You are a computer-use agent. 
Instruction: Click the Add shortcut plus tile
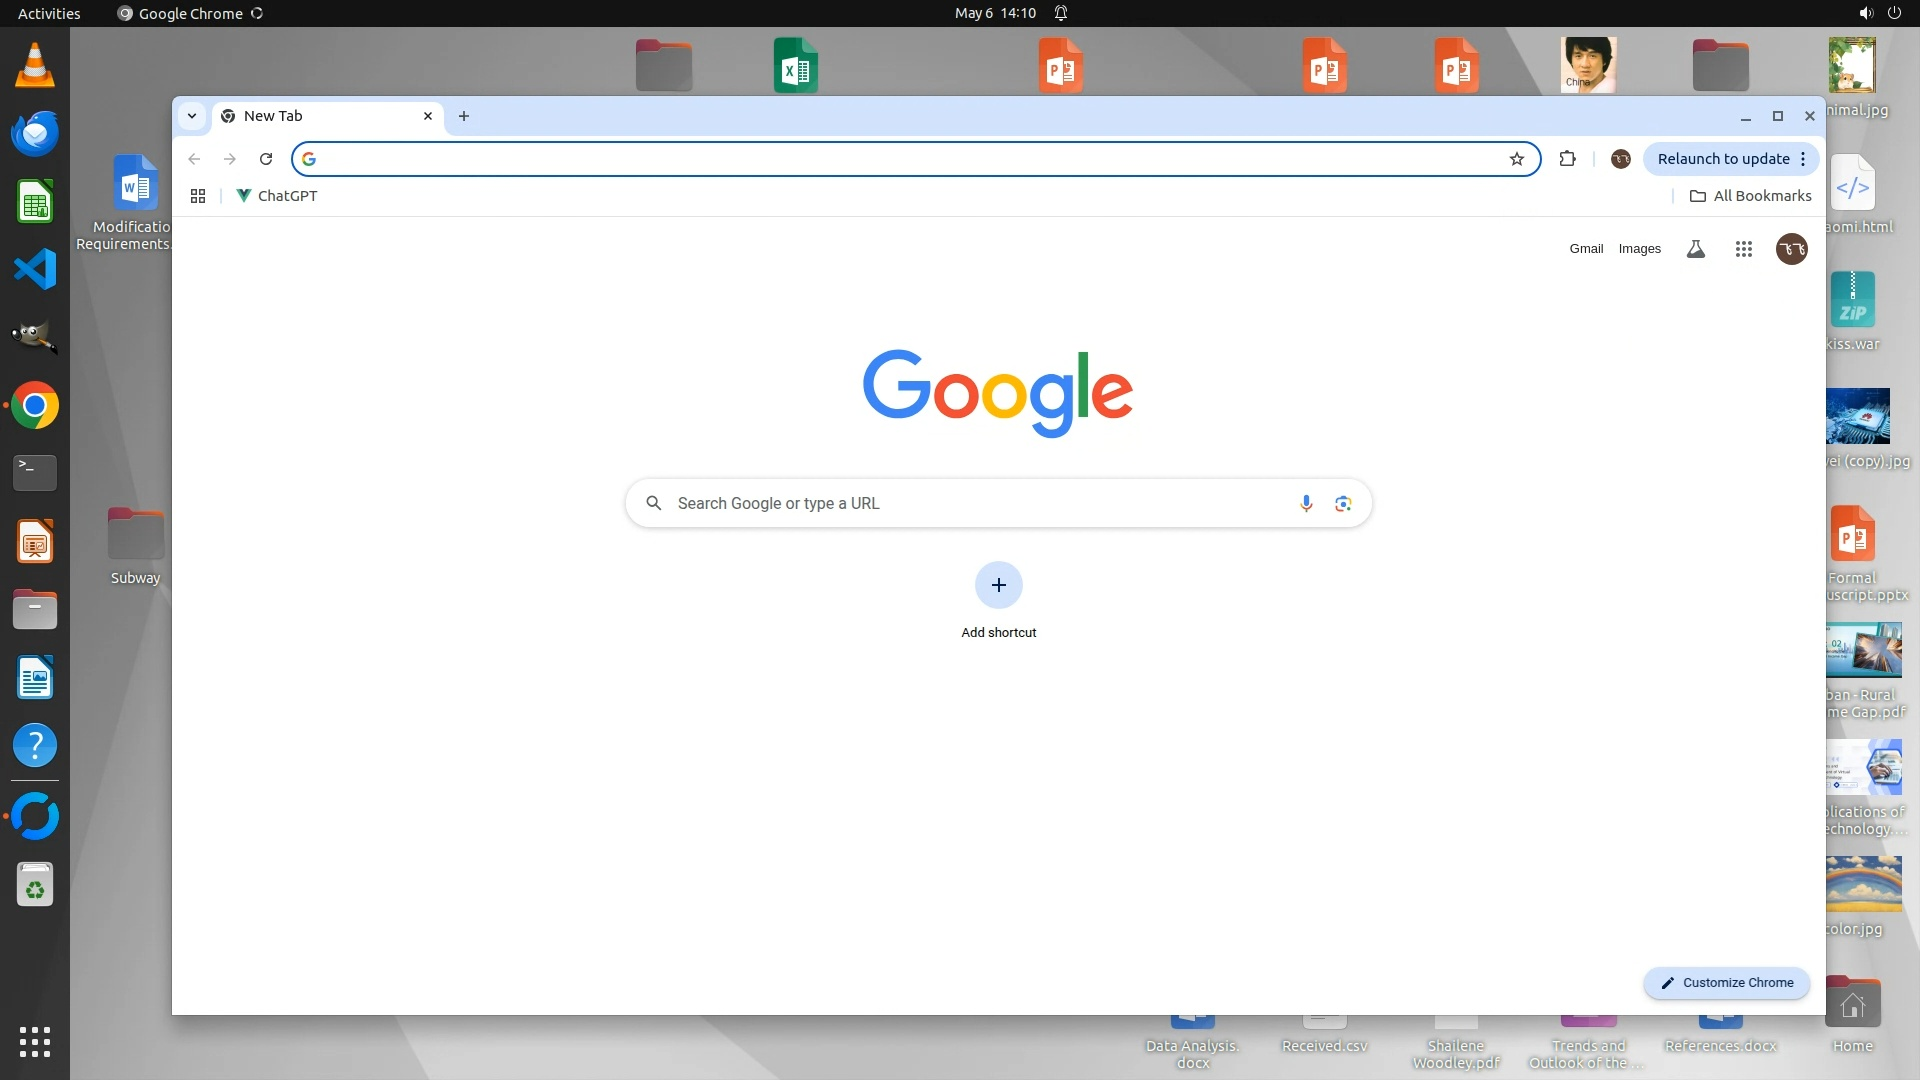point(998,585)
